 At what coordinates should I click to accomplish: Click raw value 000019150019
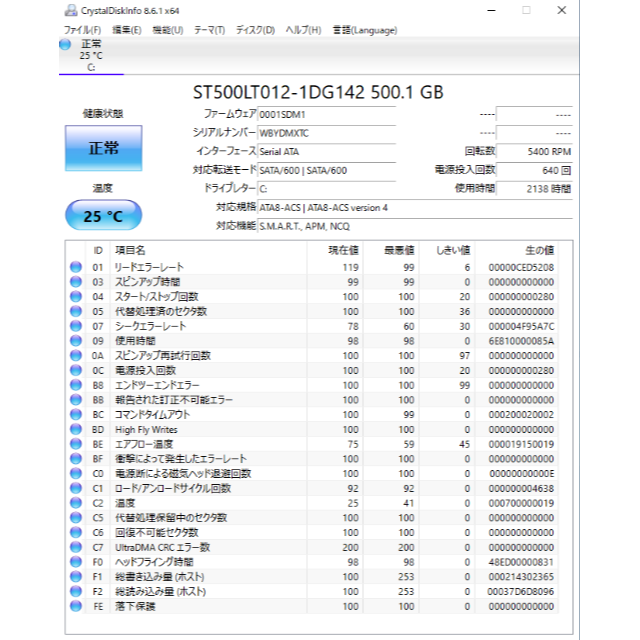[x=521, y=444]
